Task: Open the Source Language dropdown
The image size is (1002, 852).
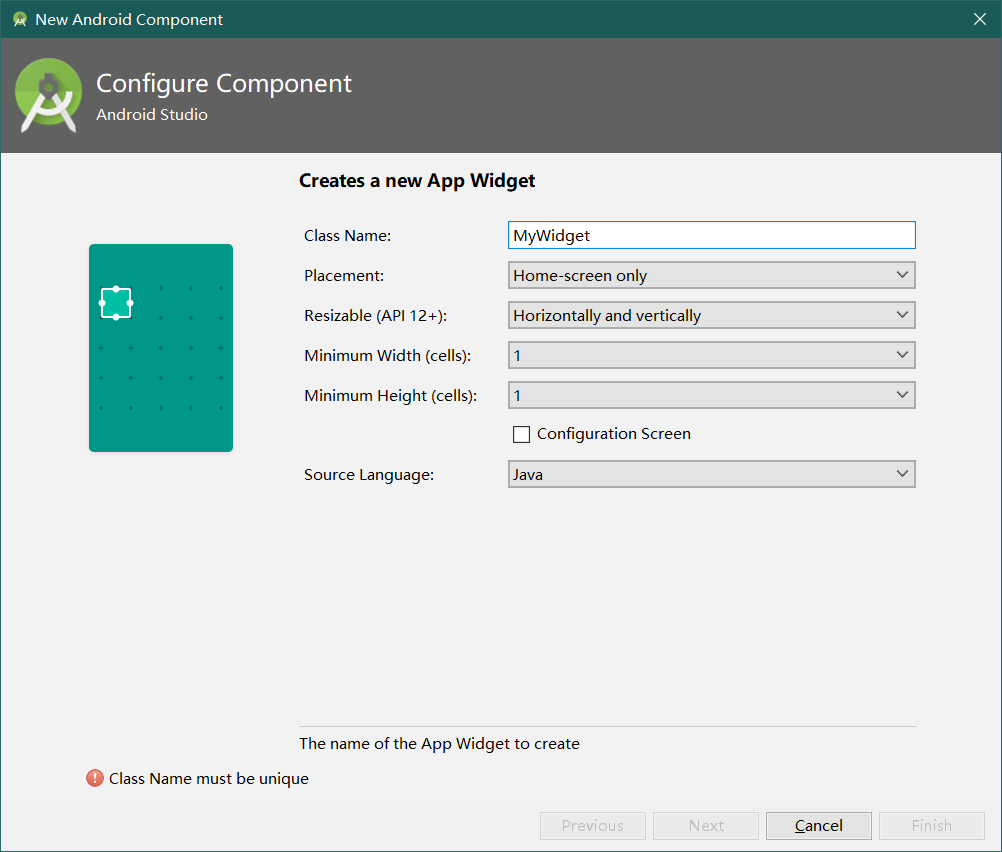Action: pos(711,474)
